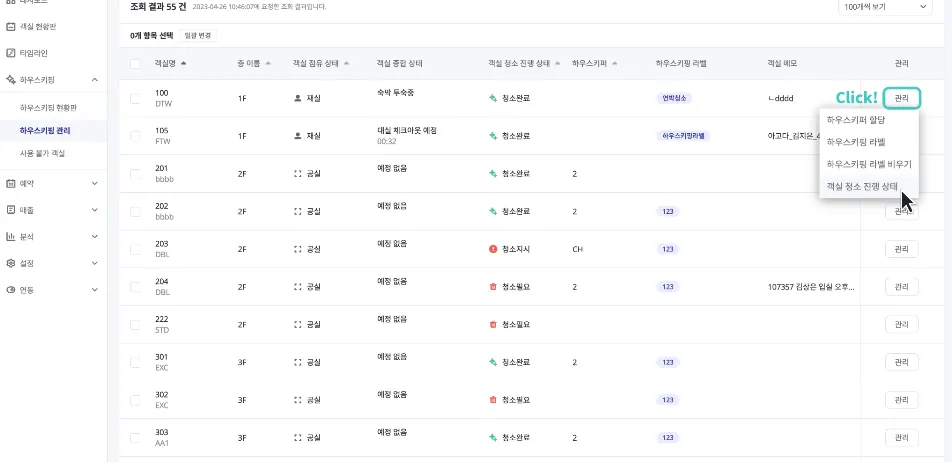The image size is (952, 462).
Task: Click the 객실 현황판 calendar icon
Action: pos(11,25)
